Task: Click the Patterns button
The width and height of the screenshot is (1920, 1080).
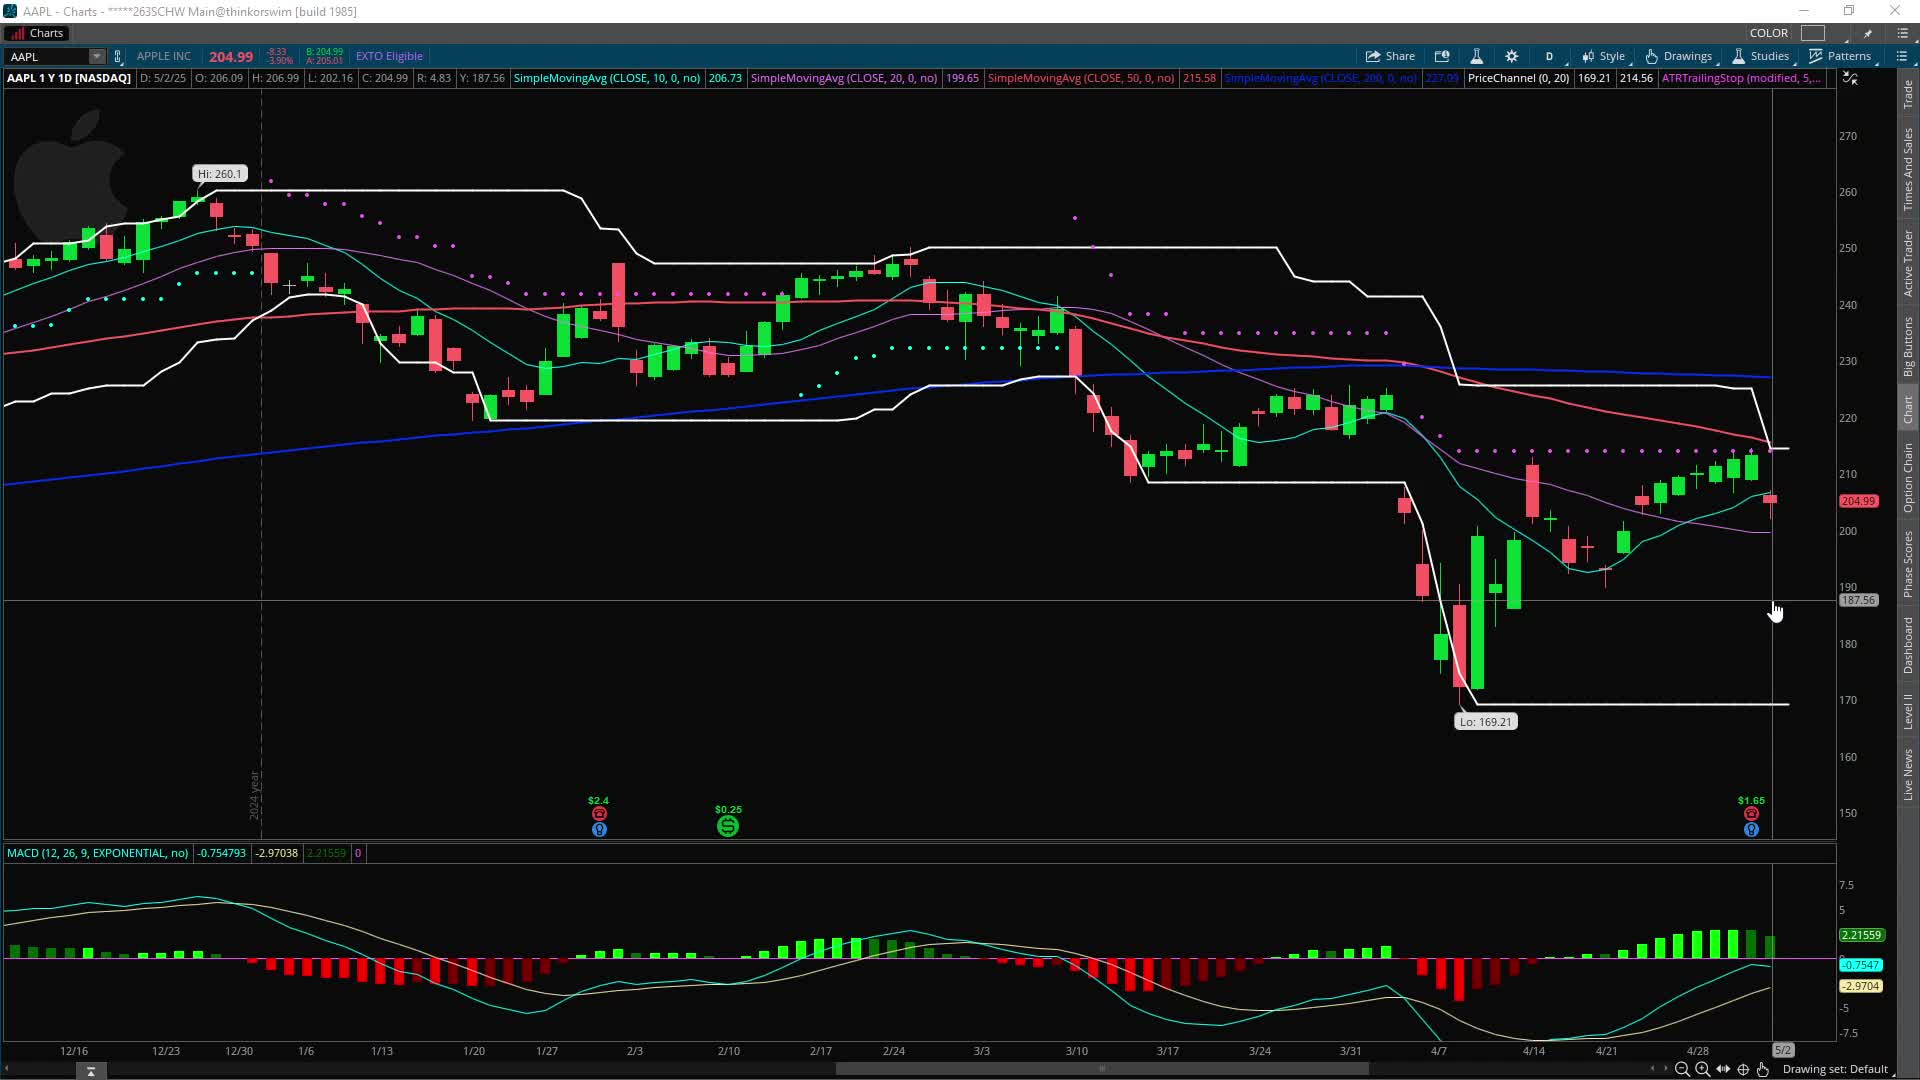Action: tap(1840, 56)
